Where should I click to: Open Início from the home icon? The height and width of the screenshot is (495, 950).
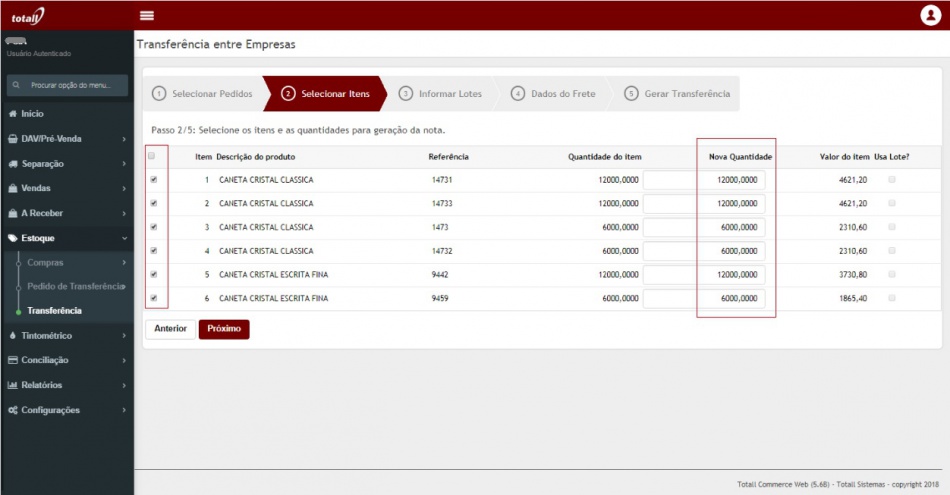(32, 114)
